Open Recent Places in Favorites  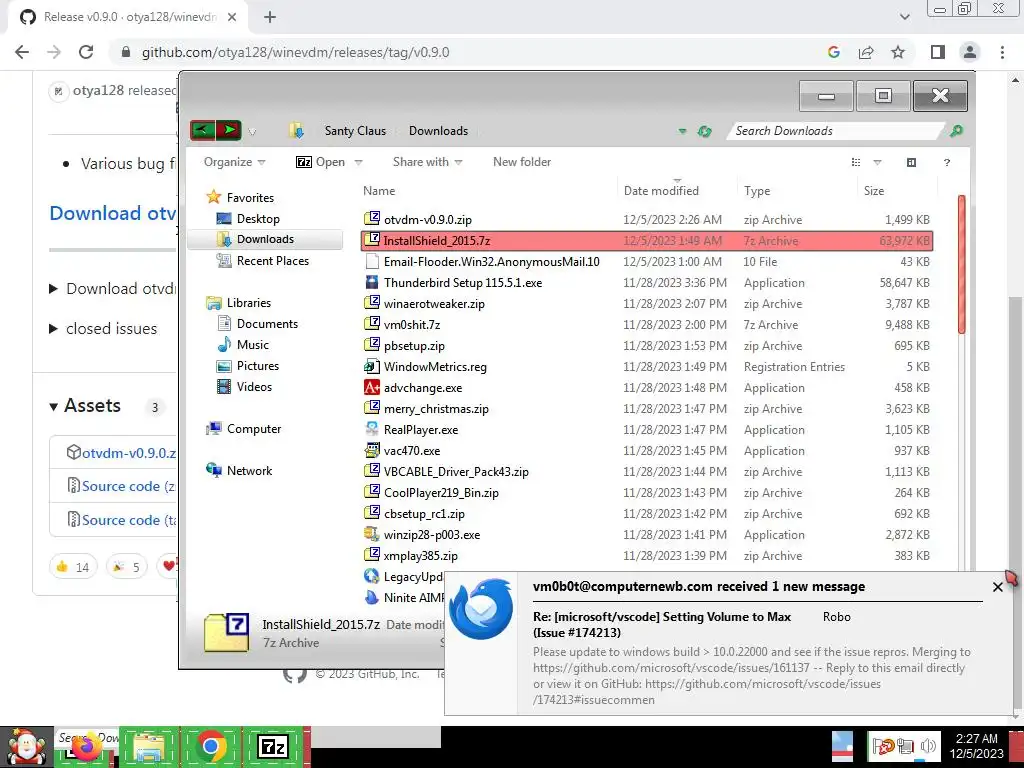(273, 261)
